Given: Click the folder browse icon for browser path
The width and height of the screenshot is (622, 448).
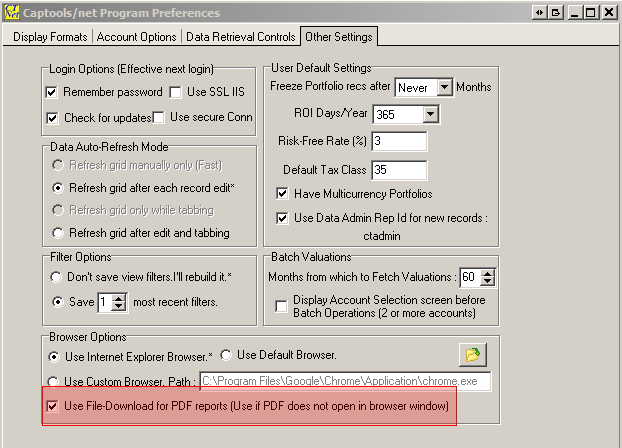Looking at the screenshot, I should (472, 354).
